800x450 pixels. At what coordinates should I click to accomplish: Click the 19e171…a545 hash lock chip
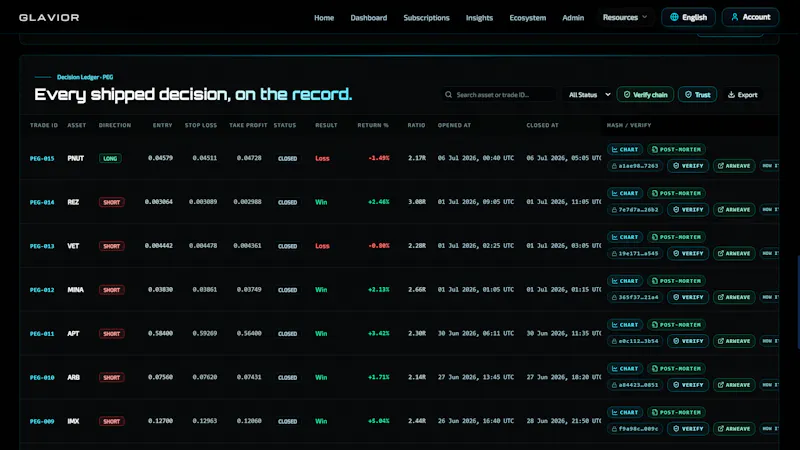635,254
